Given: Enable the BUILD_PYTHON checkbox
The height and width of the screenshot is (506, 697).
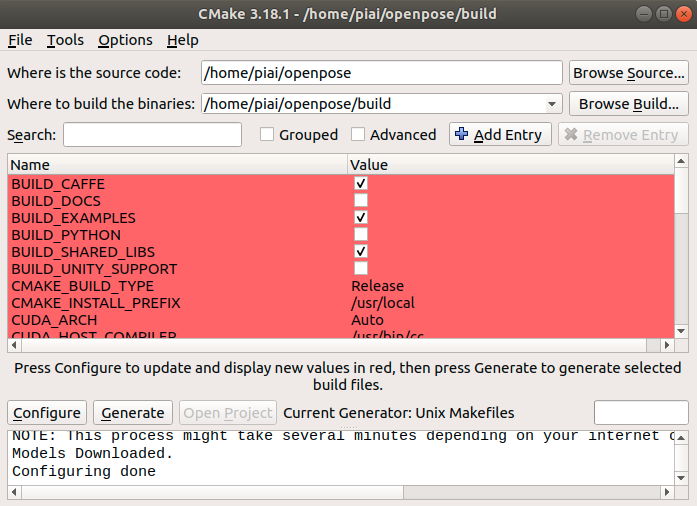Looking at the screenshot, I should 361,234.
